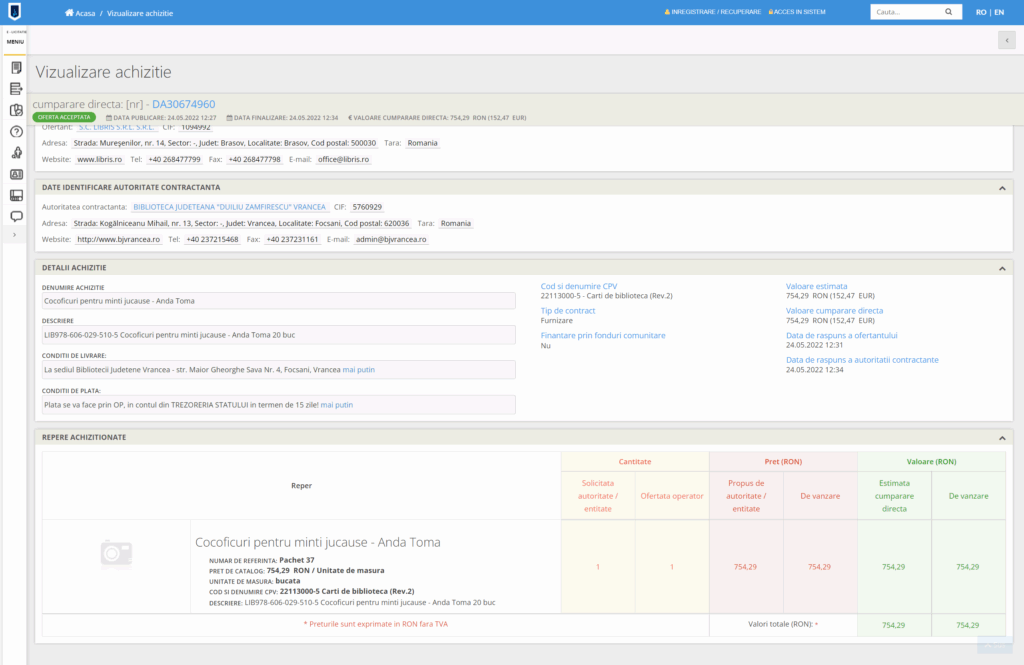Click Data finalizare 24.05.2022 12:34 text
This screenshot has height=665, width=1024.
(x=282, y=118)
